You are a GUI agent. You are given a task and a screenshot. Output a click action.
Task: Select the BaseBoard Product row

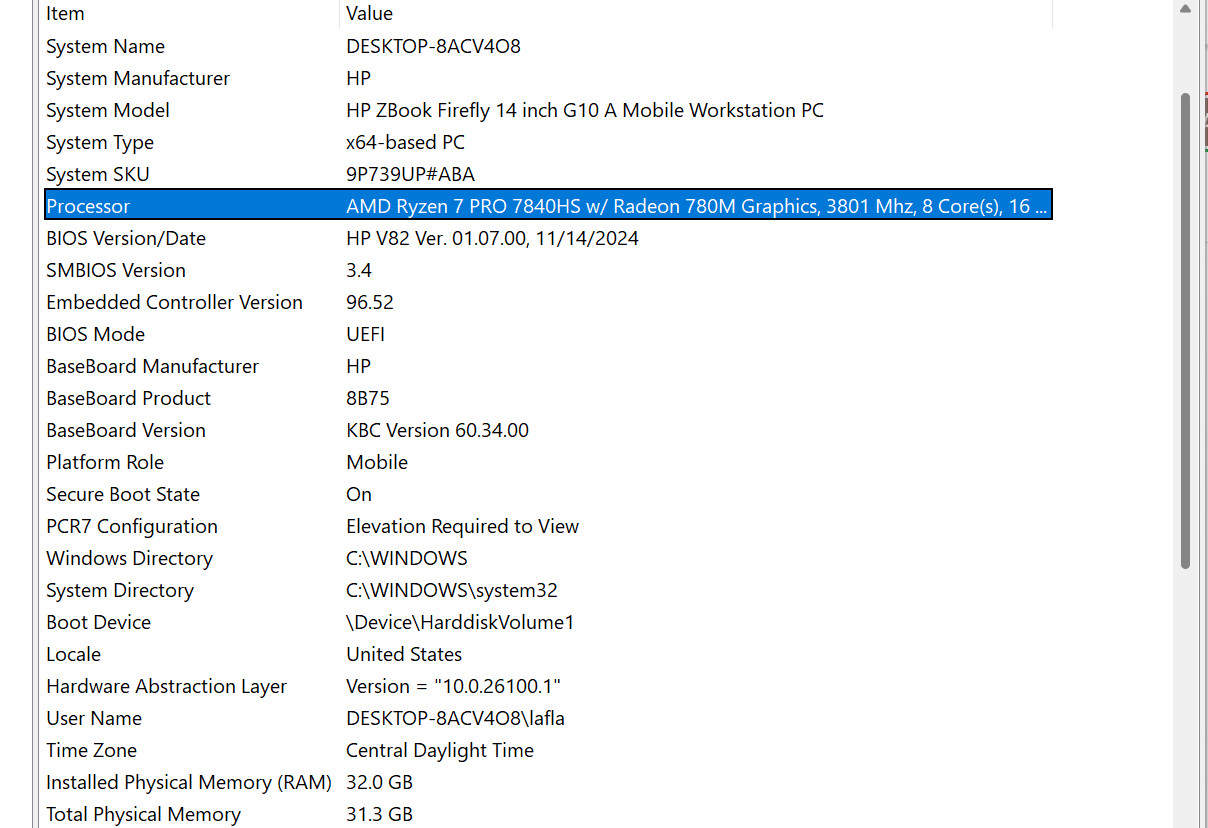pyautogui.click(x=548, y=398)
